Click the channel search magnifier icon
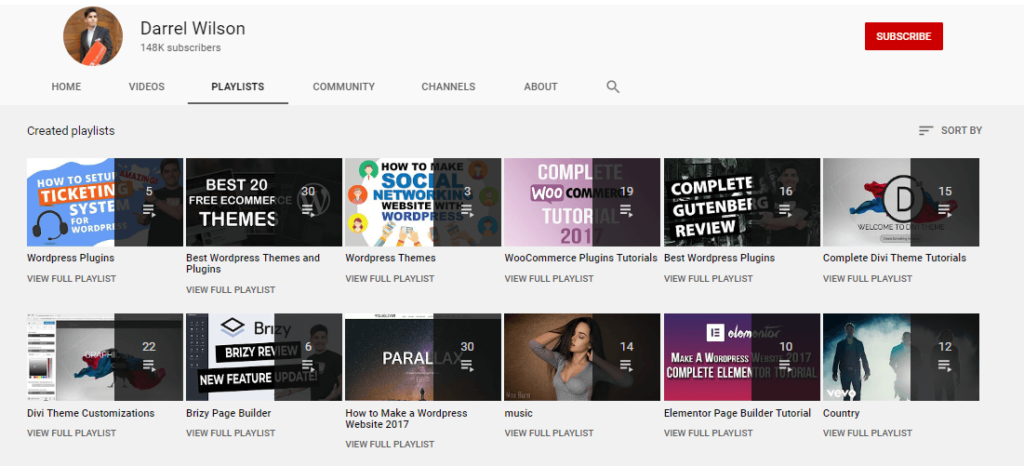 [x=613, y=87]
